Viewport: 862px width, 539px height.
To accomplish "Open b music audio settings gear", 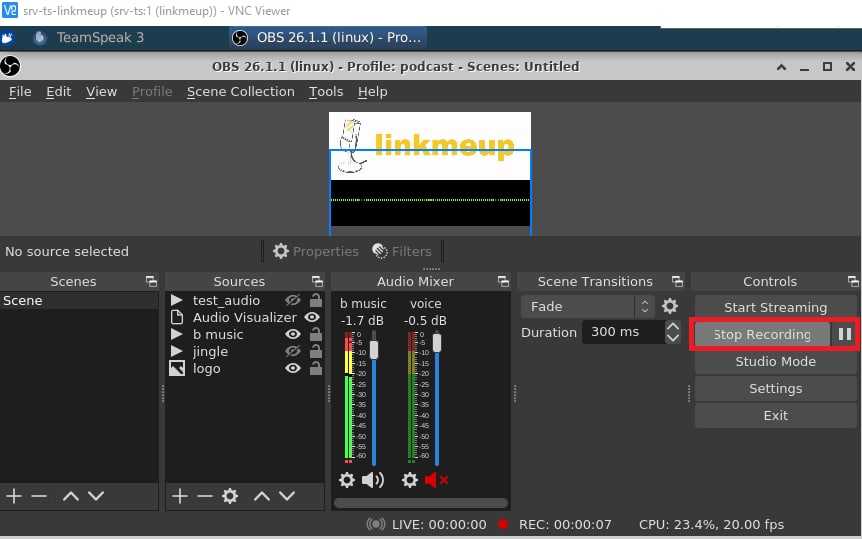I will [x=346, y=480].
